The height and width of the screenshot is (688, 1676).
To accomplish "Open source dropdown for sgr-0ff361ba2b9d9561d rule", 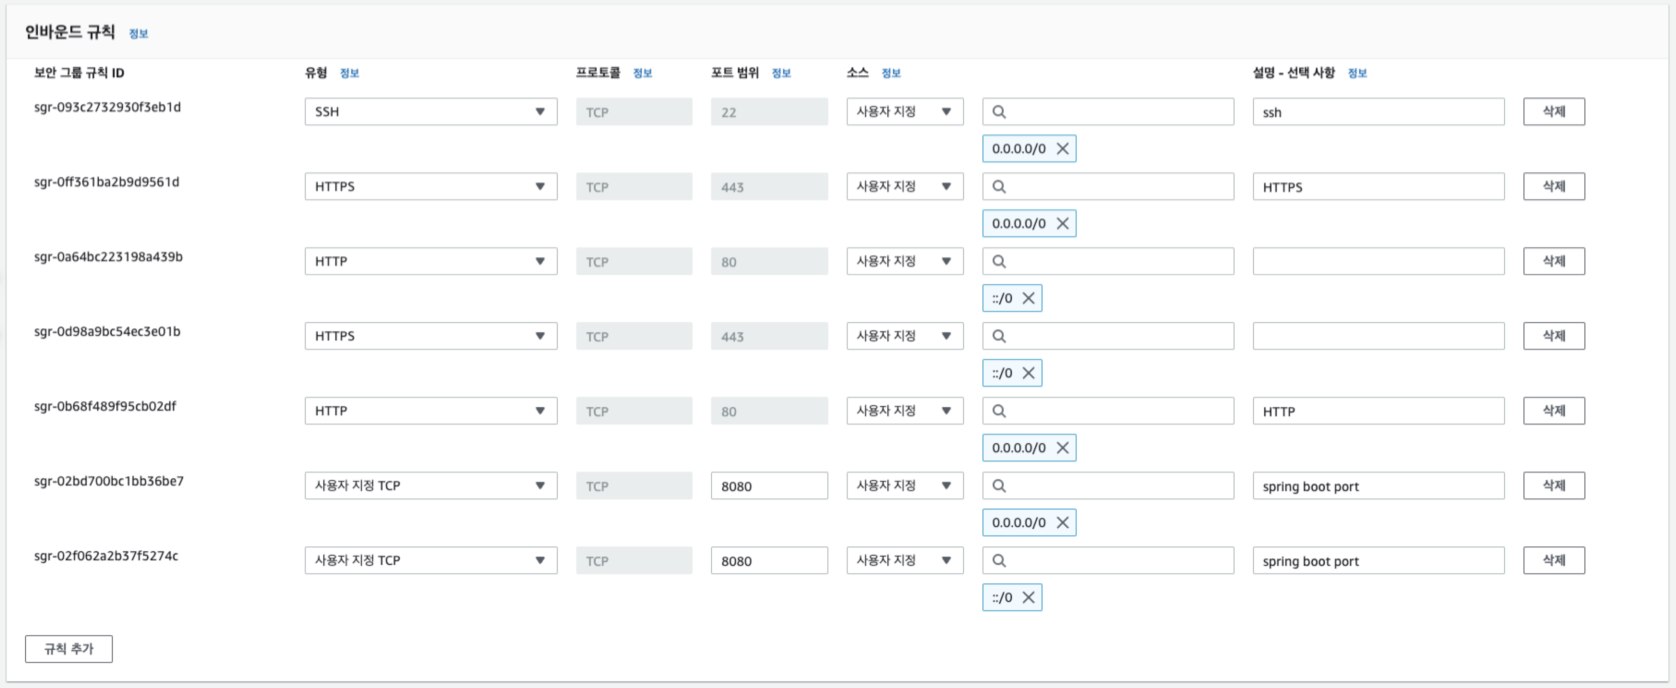I will 905,187.
